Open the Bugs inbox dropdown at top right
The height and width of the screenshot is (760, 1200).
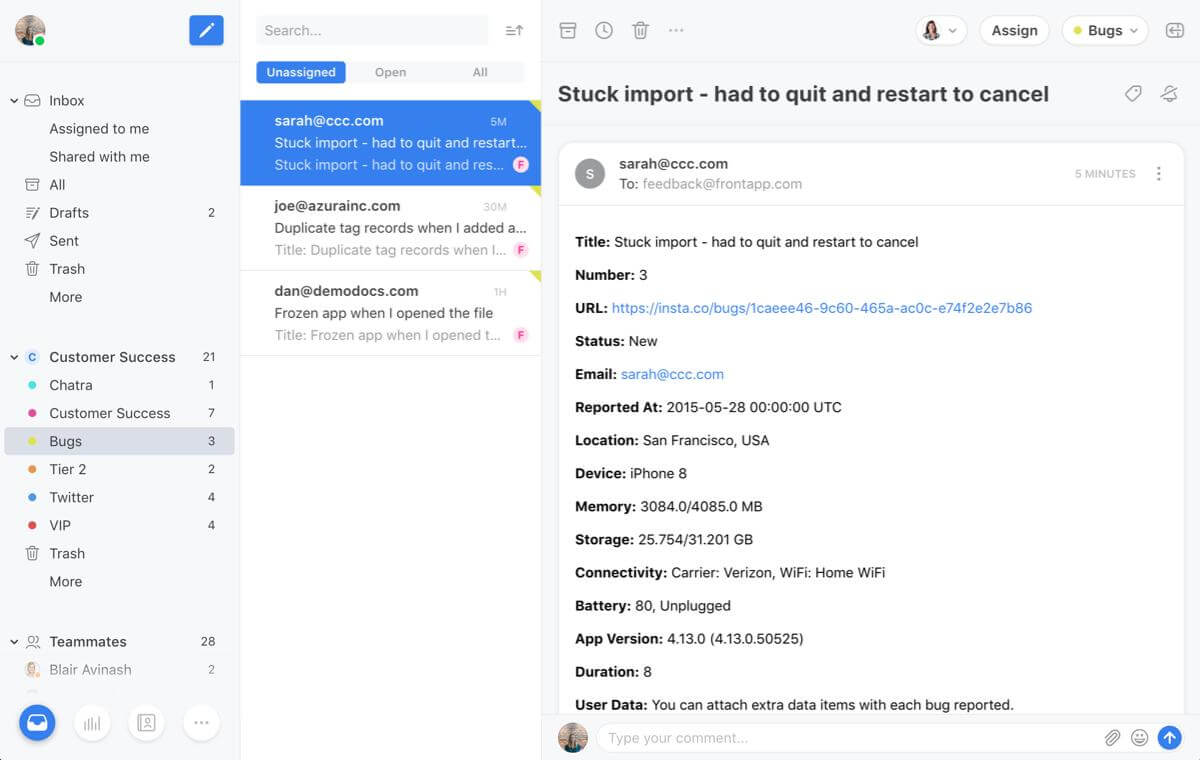coord(1105,30)
